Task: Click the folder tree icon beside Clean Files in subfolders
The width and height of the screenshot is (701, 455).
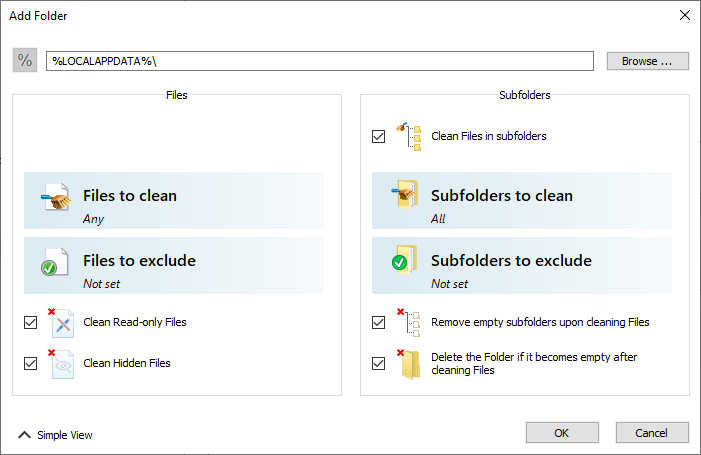Action: click(x=408, y=136)
